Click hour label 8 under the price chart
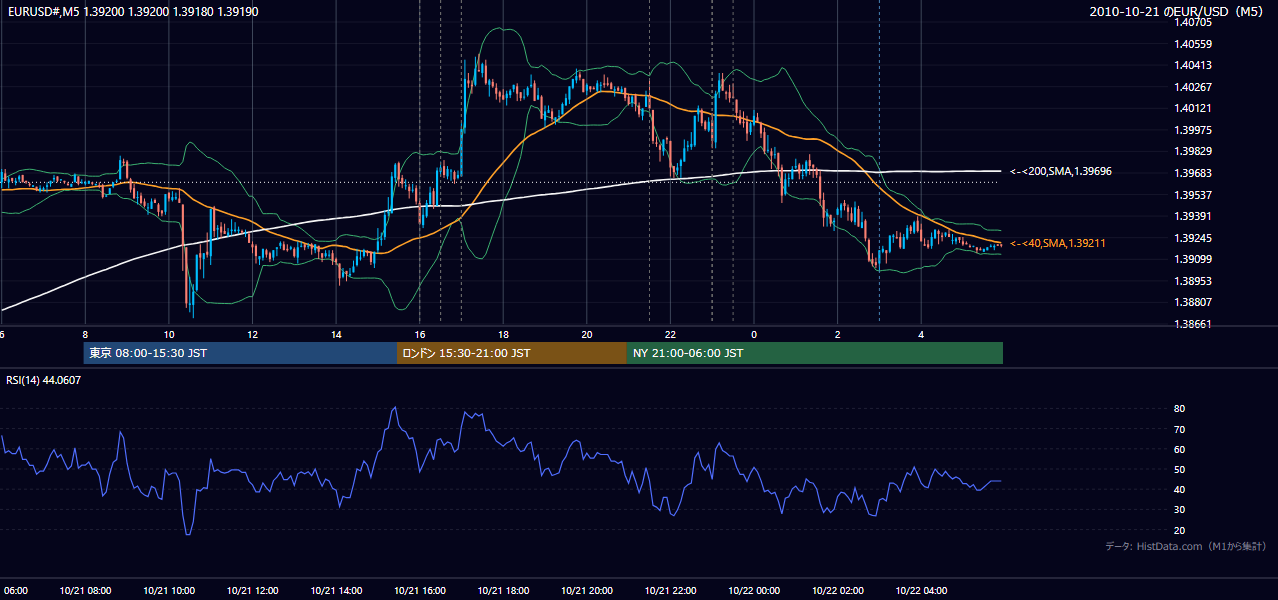The height and width of the screenshot is (600, 1278). tap(85, 334)
